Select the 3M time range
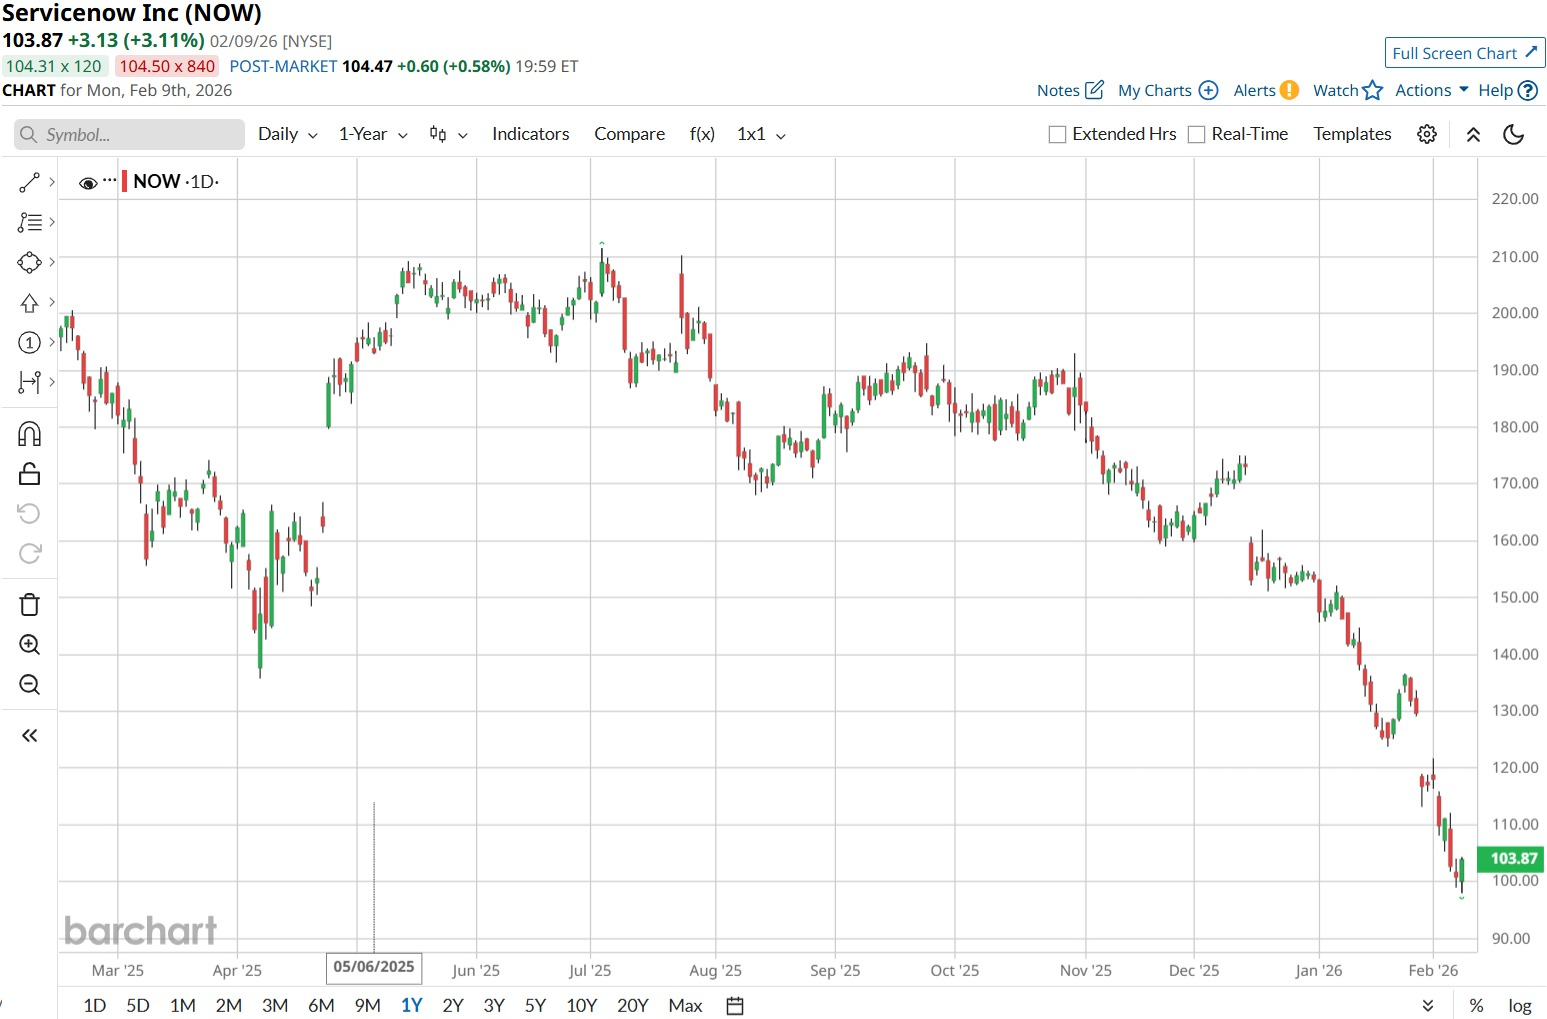The width and height of the screenshot is (1547, 1019). coord(275,1005)
